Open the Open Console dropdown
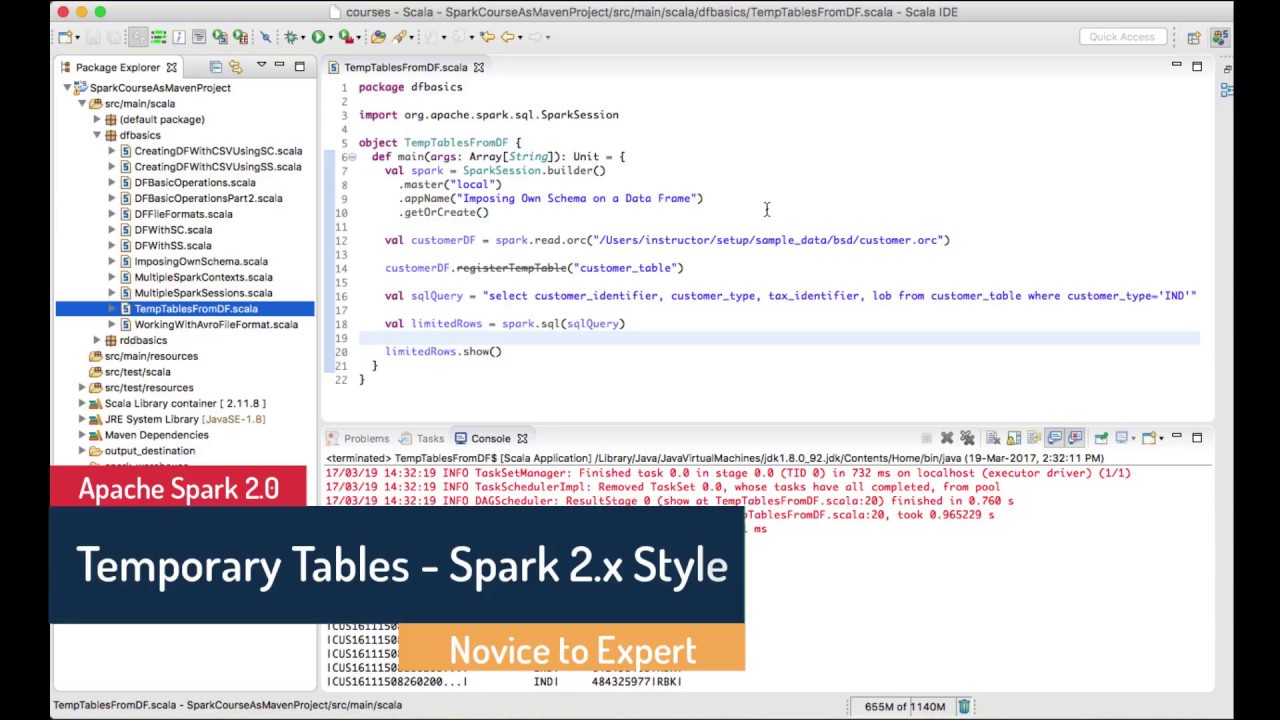Image resolution: width=1280 pixels, height=720 pixels. [x=1161, y=438]
